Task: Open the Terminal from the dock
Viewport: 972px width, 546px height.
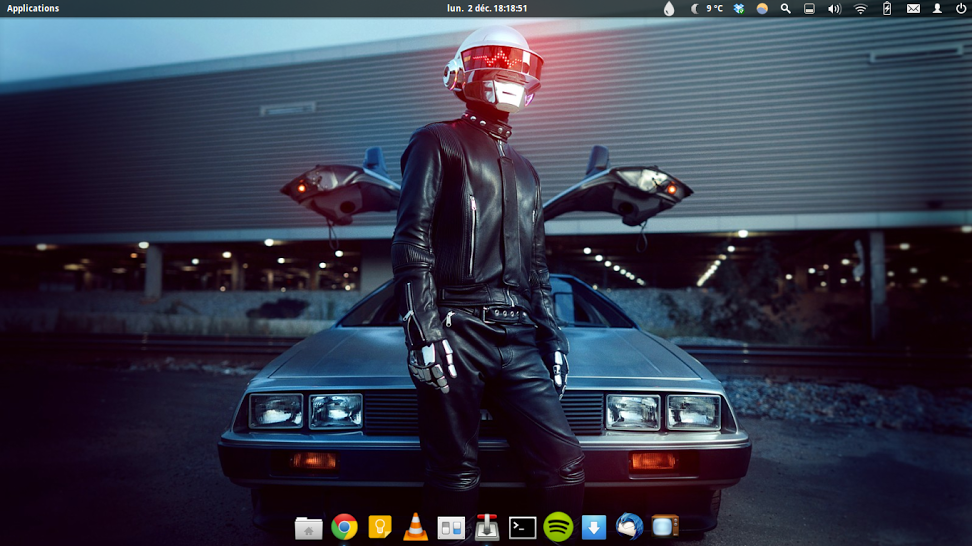Action: (x=523, y=527)
